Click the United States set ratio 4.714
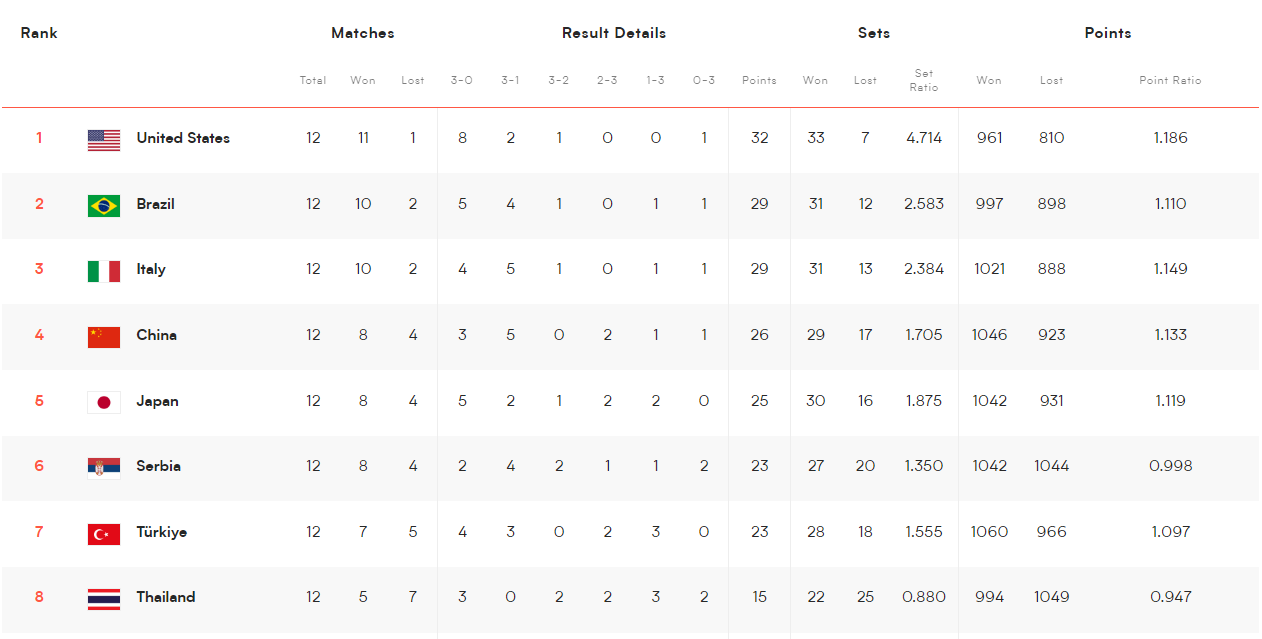This screenshot has width=1262, height=639. [x=924, y=138]
